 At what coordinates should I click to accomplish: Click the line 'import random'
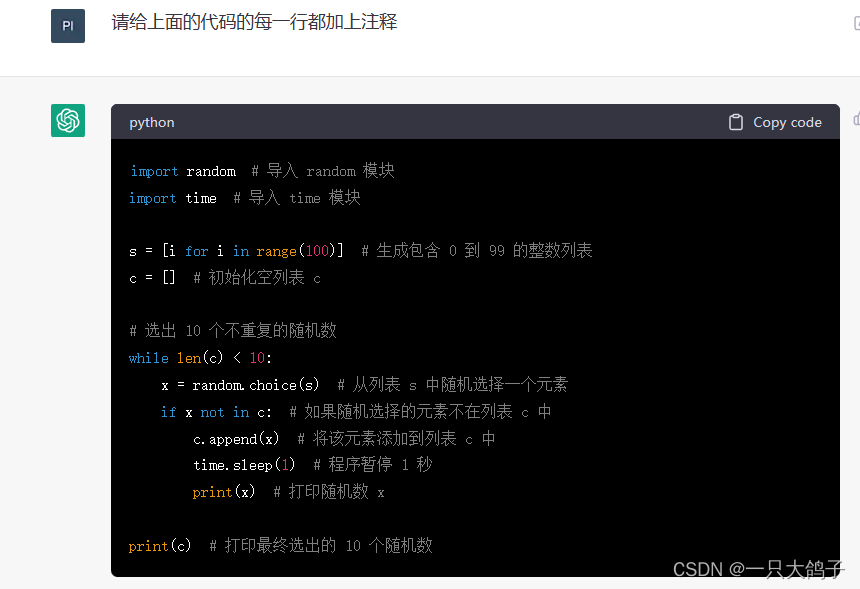pos(183,171)
